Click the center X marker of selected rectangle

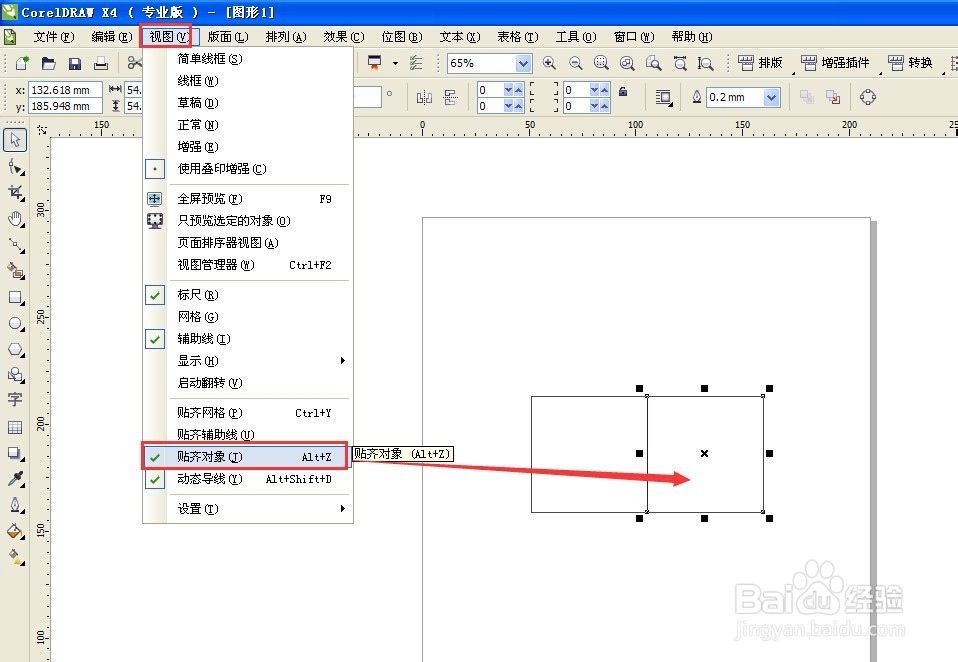click(704, 453)
